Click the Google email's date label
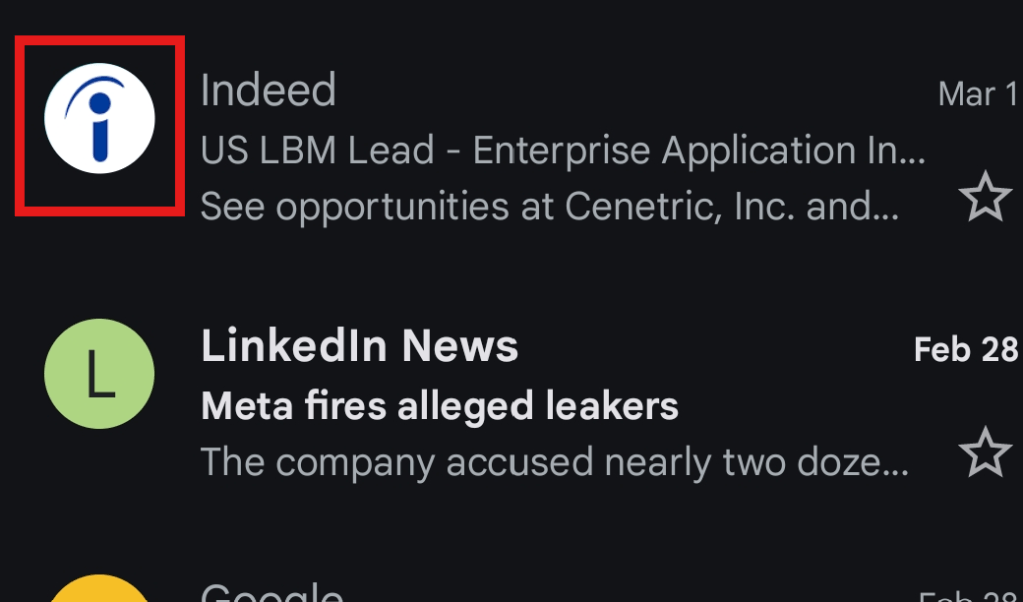Image resolution: width=1023 pixels, height=602 pixels. click(x=968, y=596)
